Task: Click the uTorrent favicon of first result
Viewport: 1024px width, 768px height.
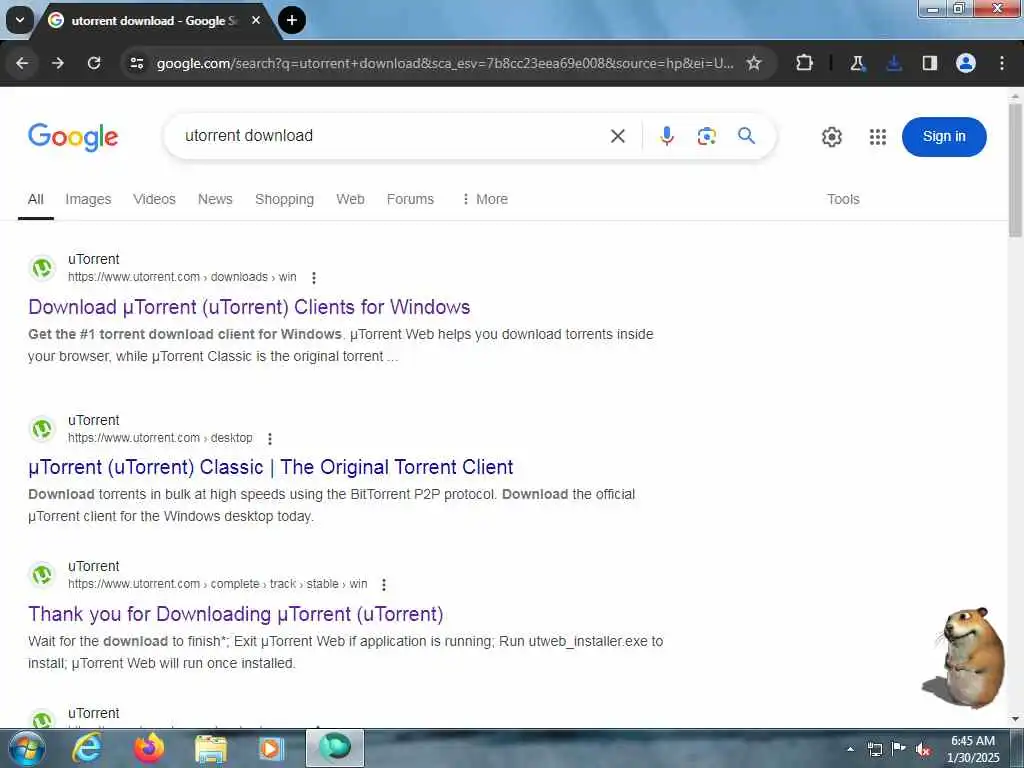Action: 42,268
